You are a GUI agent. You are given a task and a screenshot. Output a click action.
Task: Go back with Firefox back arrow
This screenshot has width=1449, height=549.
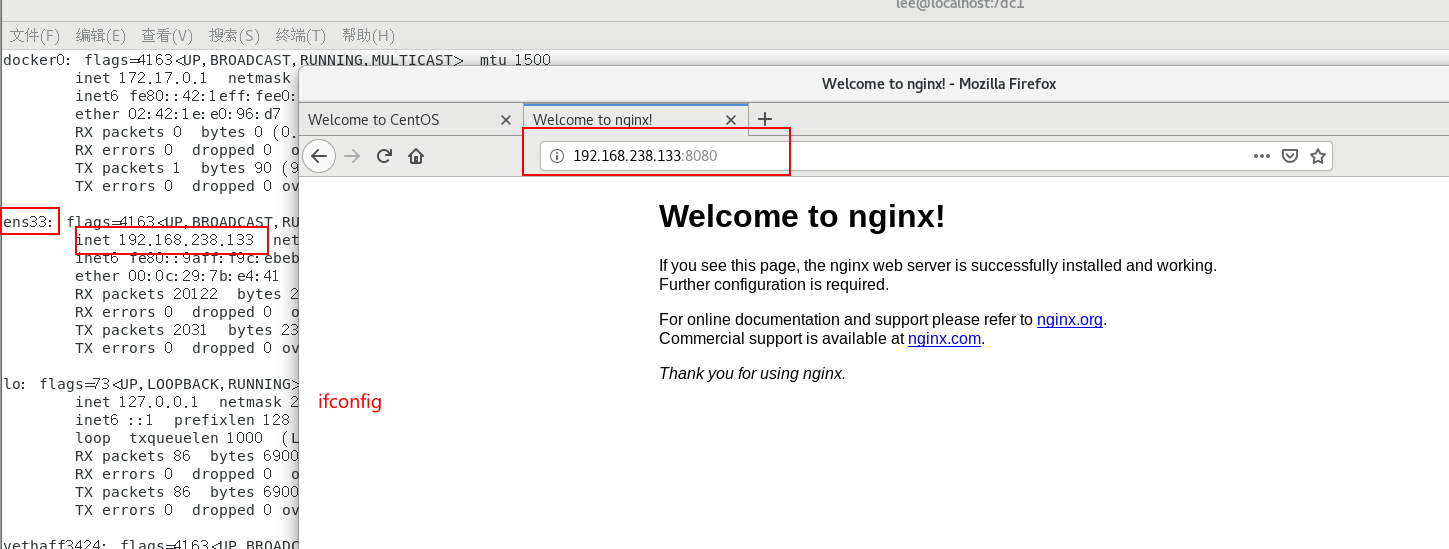click(x=319, y=156)
